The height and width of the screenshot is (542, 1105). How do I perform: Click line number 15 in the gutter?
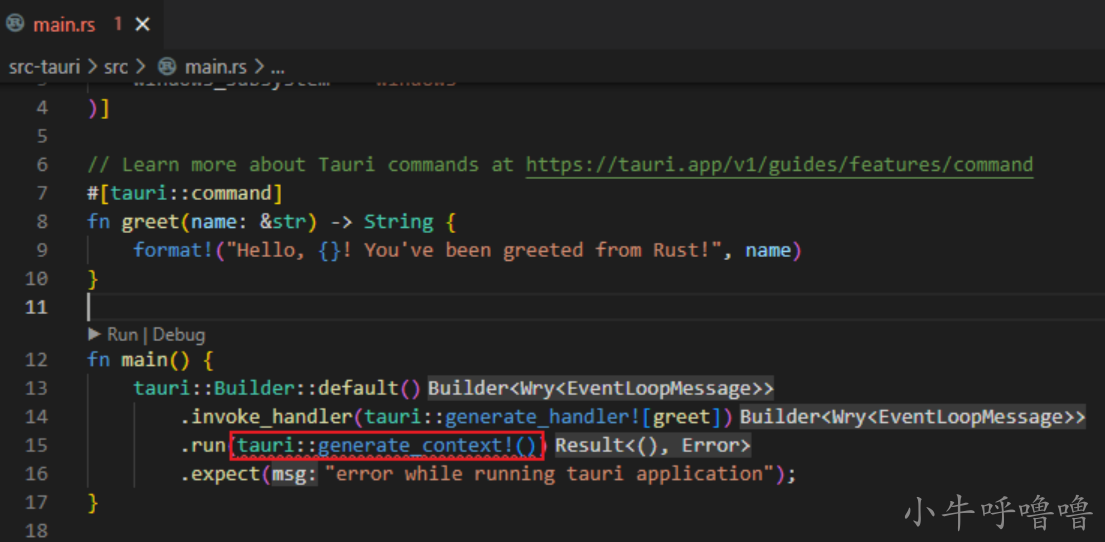[x=35, y=445]
